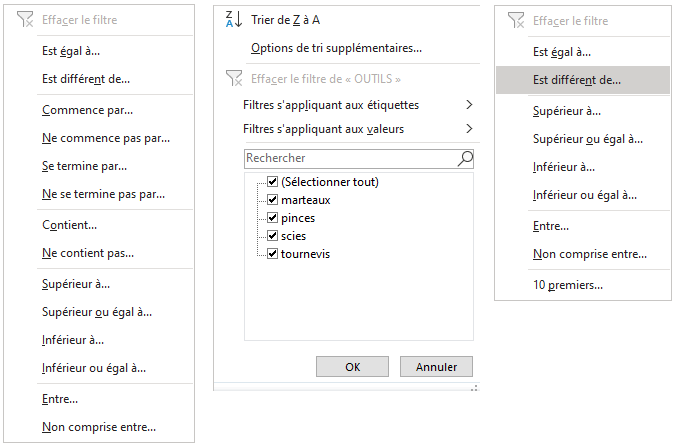Choose the highlighted Est différent de... entry
Image resolution: width=674 pixels, height=445 pixels.
tap(582, 80)
